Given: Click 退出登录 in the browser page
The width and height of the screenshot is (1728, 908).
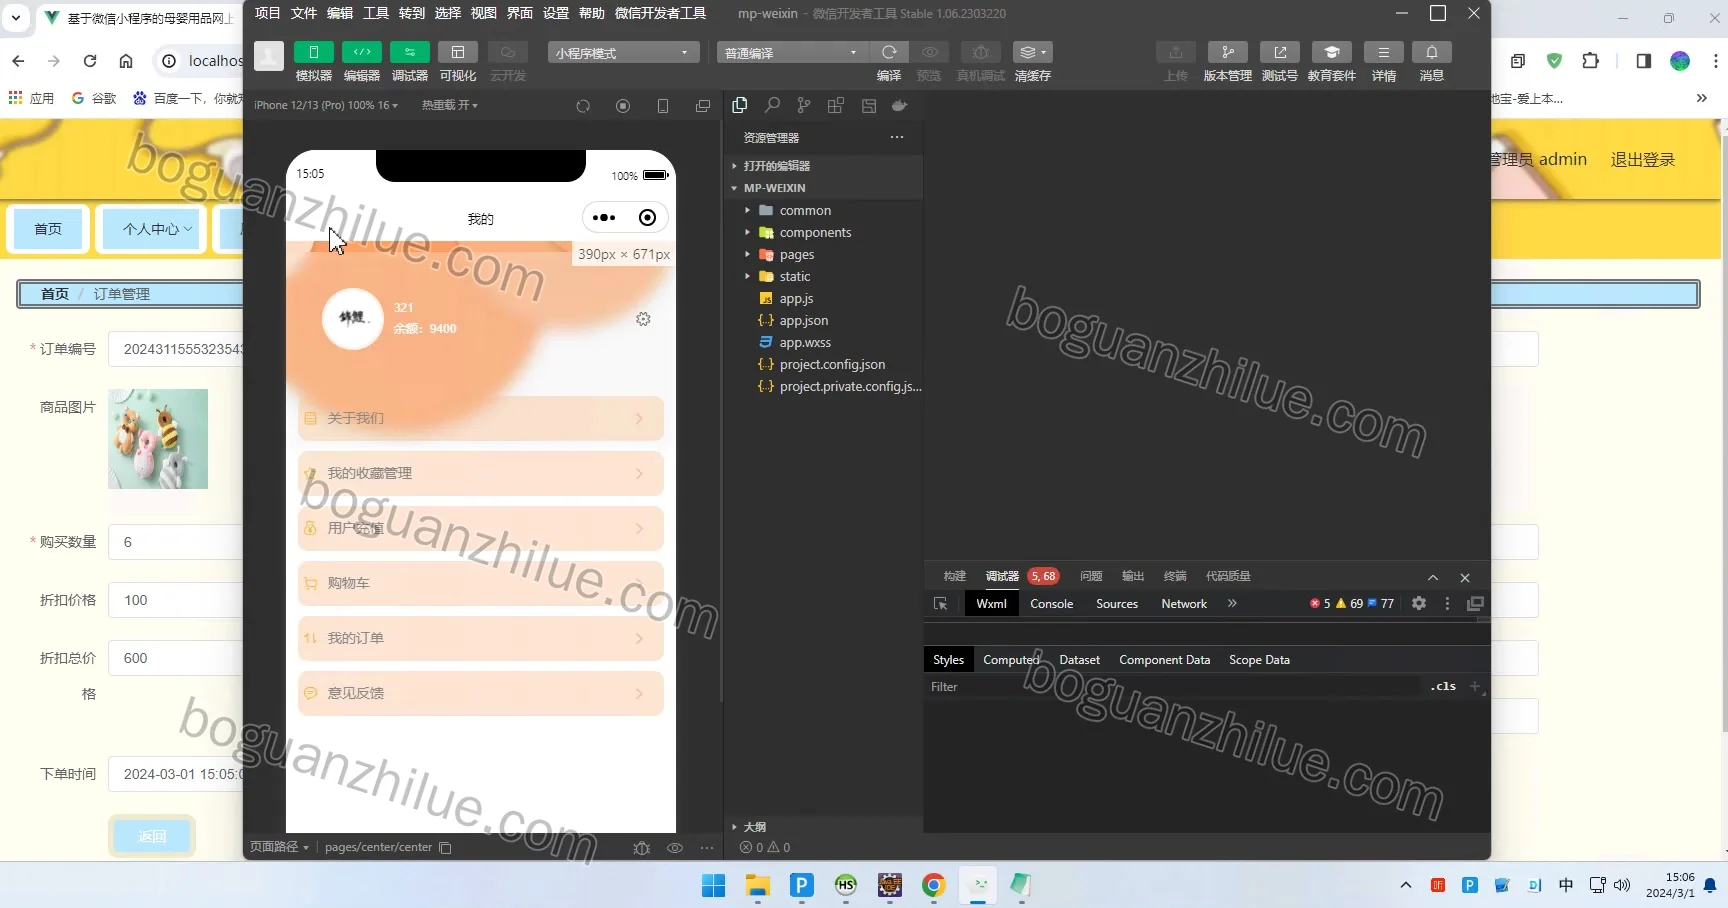Looking at the screenshot, I should coord(1642,159).
